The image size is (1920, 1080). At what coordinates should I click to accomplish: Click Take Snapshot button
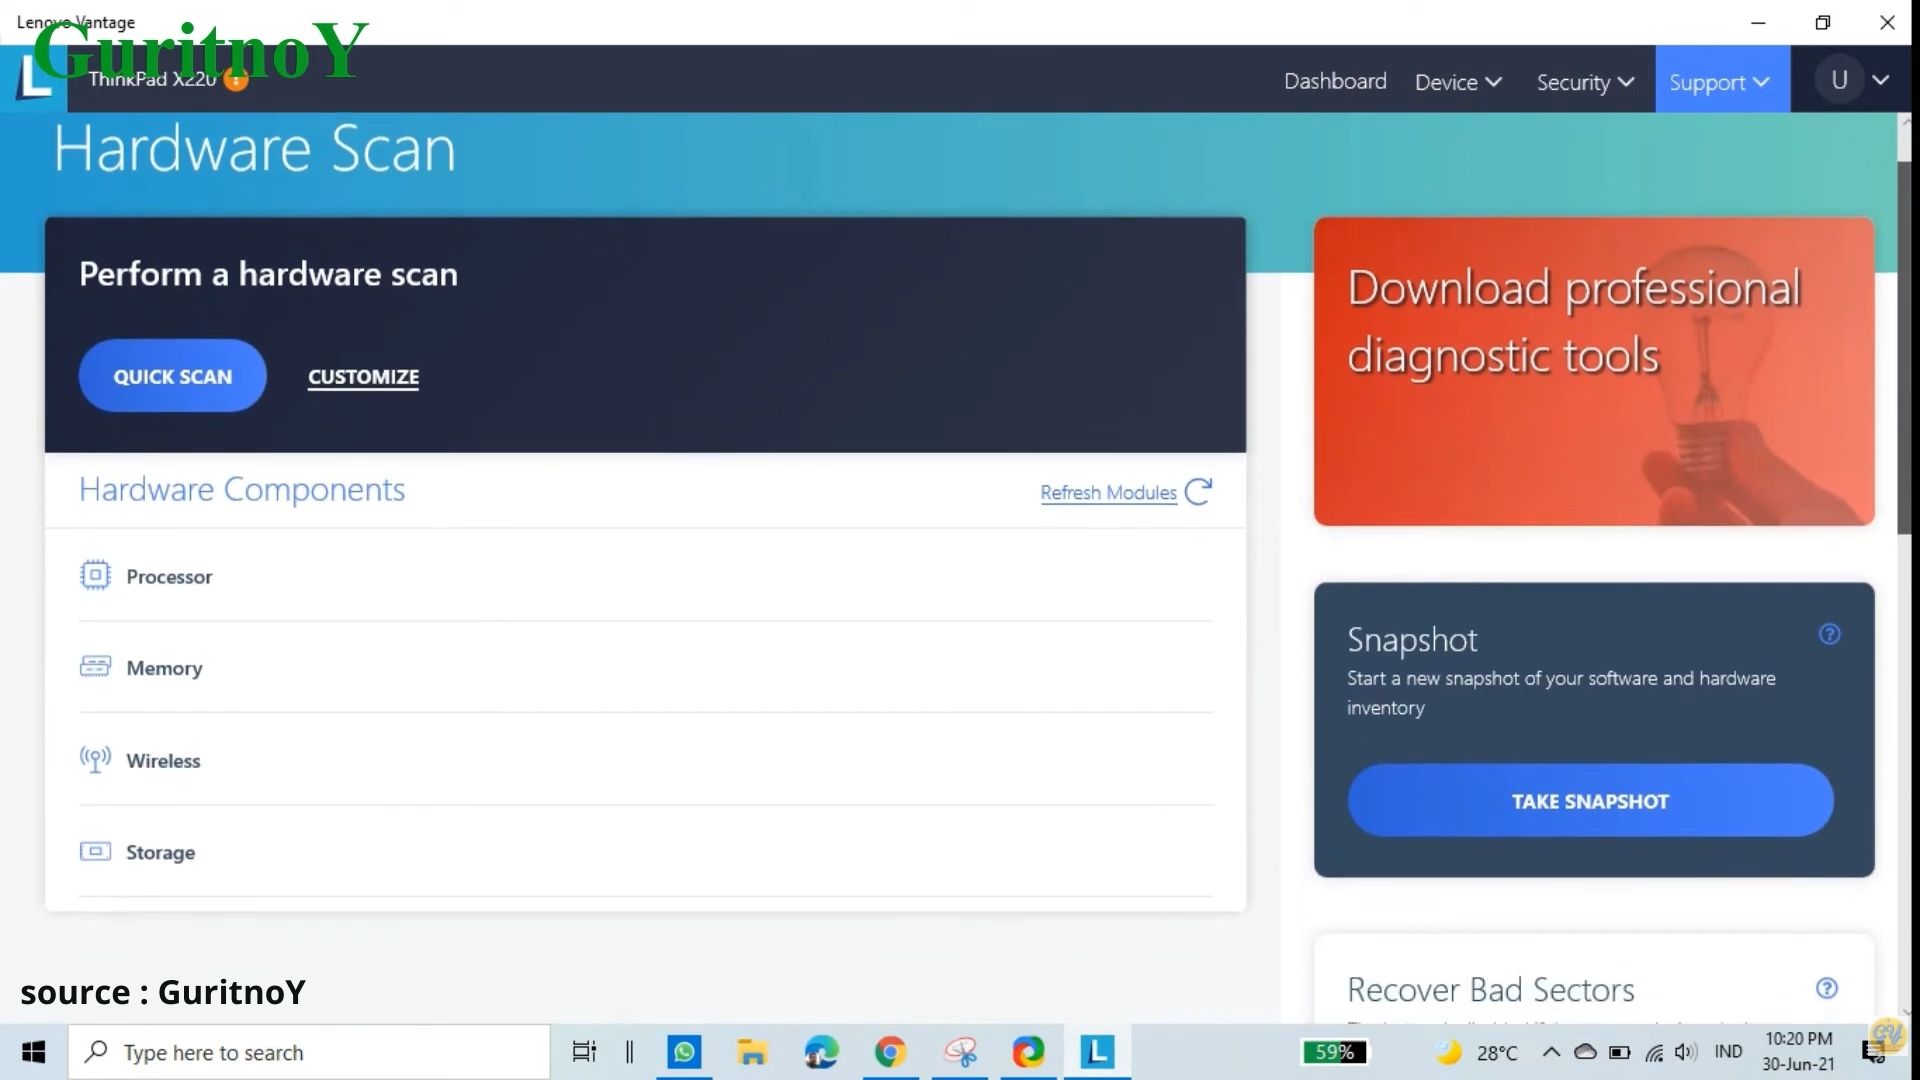pyautogui.click(x=1590, y=801)
